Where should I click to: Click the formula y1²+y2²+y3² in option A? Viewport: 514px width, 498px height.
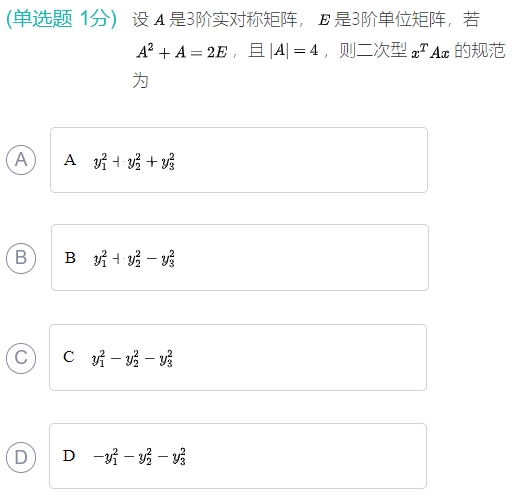tap(134, 161)
